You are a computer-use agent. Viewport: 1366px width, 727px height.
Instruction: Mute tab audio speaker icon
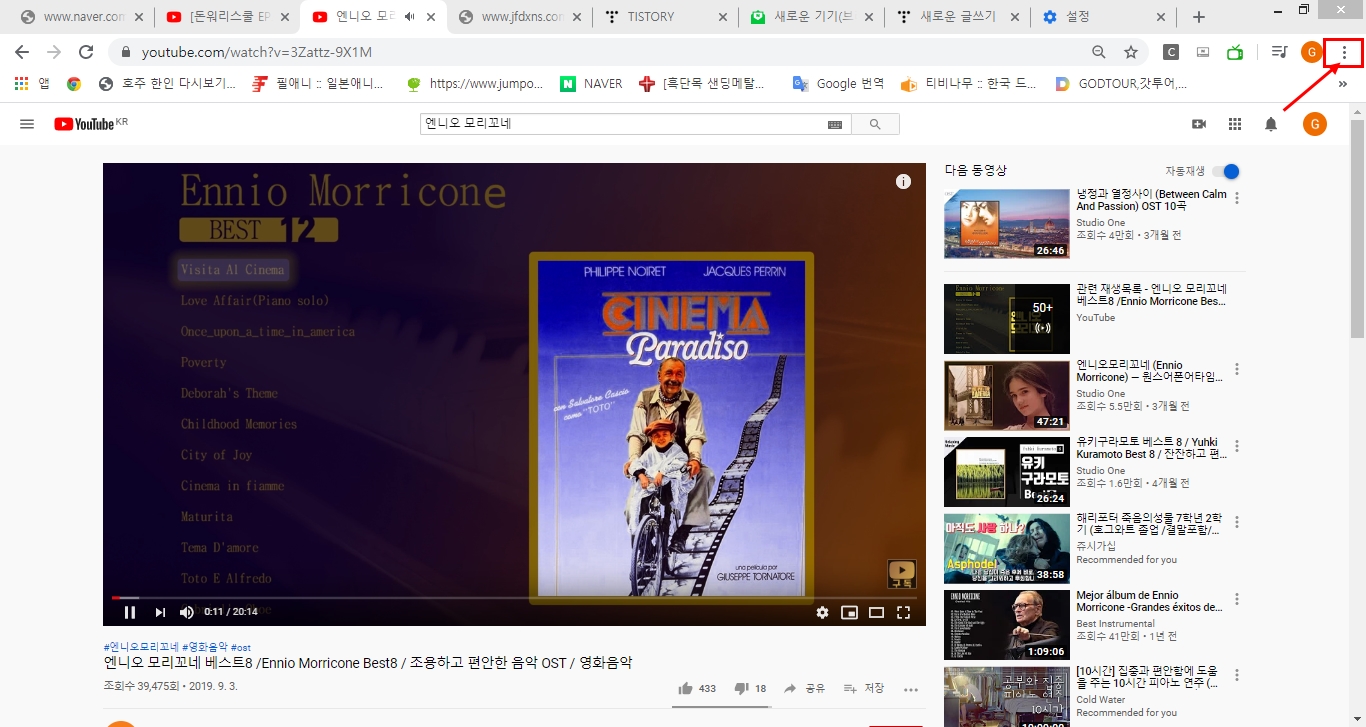pyautogui.click(x=409, y=17)
